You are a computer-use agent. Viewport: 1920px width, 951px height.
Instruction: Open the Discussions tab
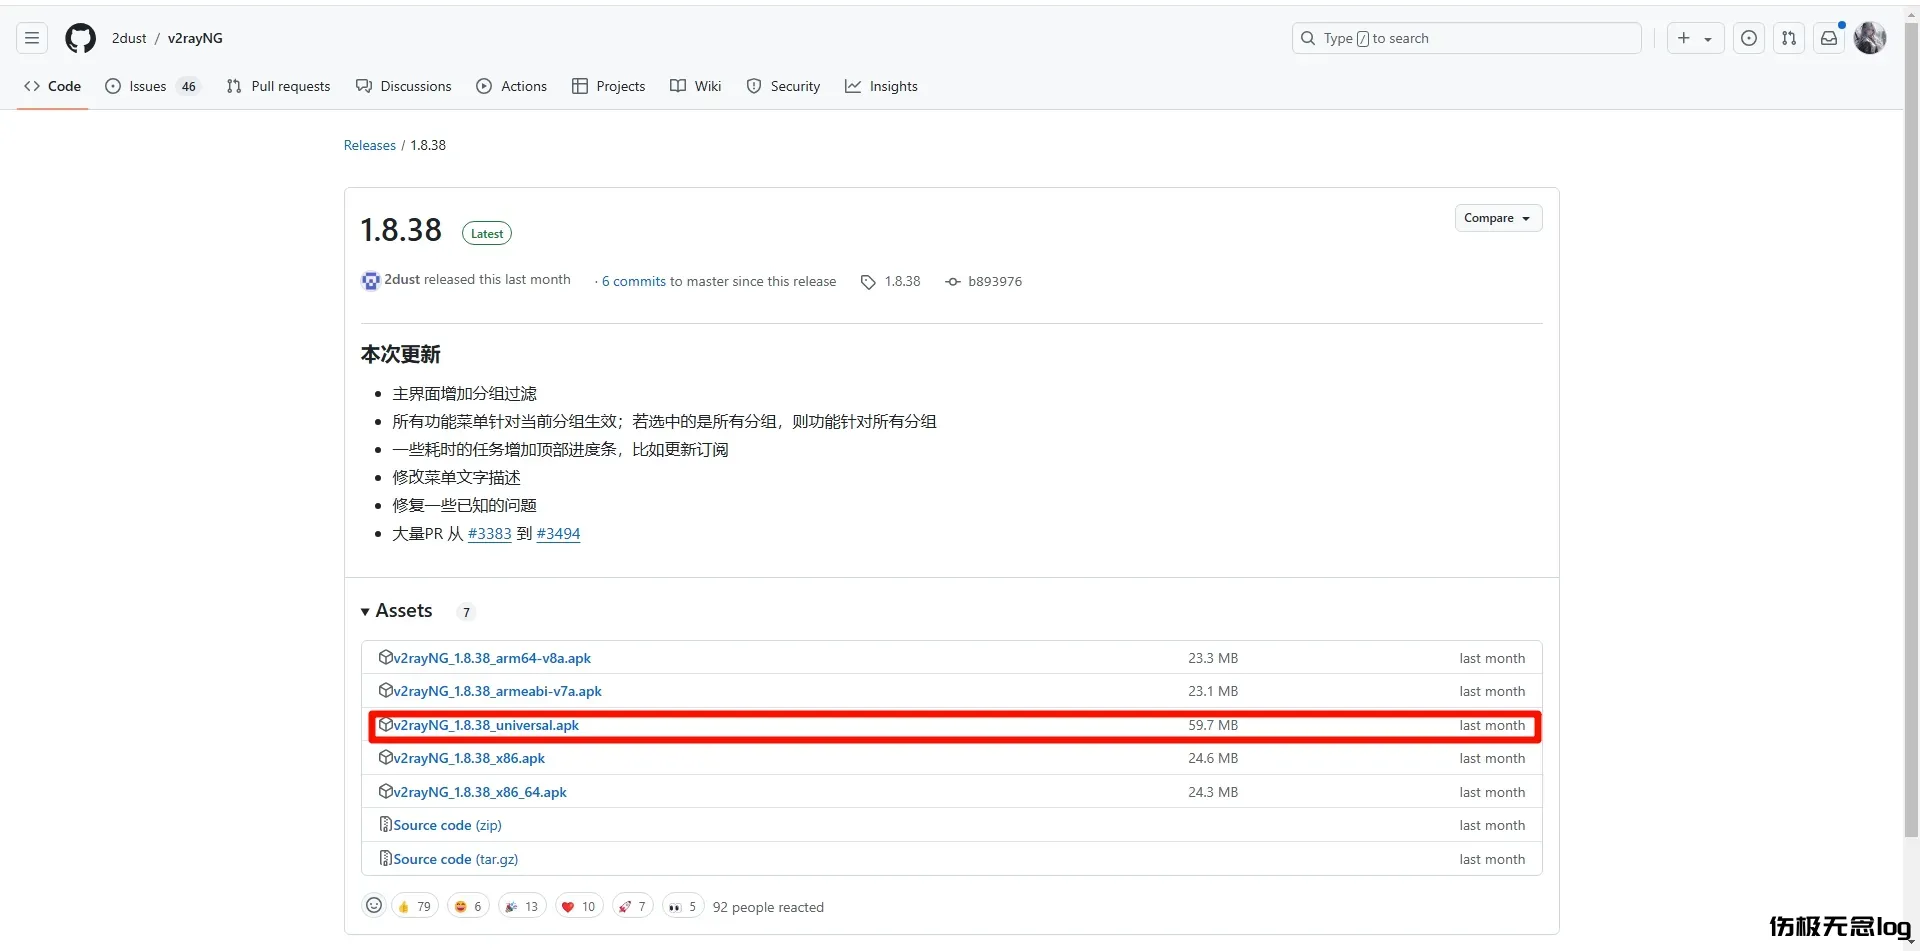tap(404, 86)
